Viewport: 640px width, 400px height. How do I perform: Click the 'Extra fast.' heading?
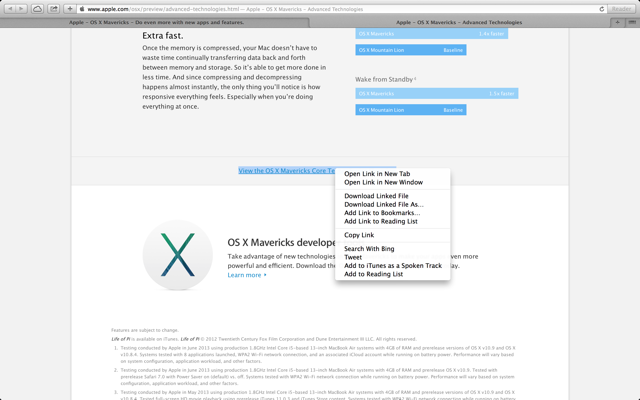click(x=163, y=36)
